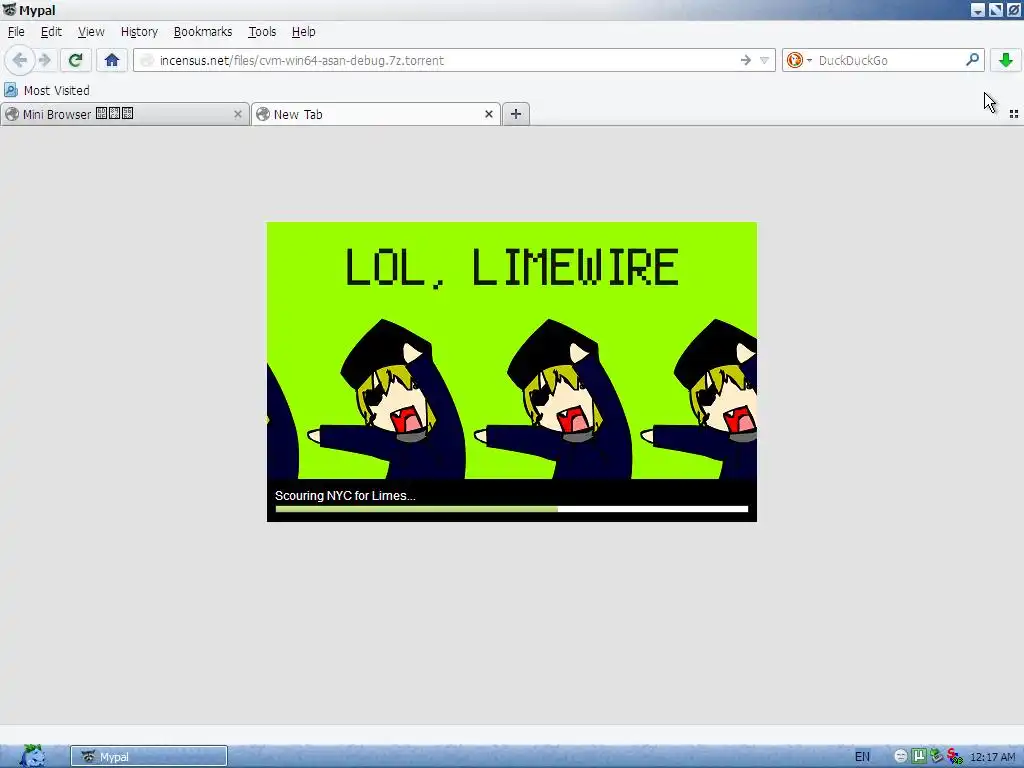
Task: Click the red S tray icon
Action: click(x=954, y=756)
